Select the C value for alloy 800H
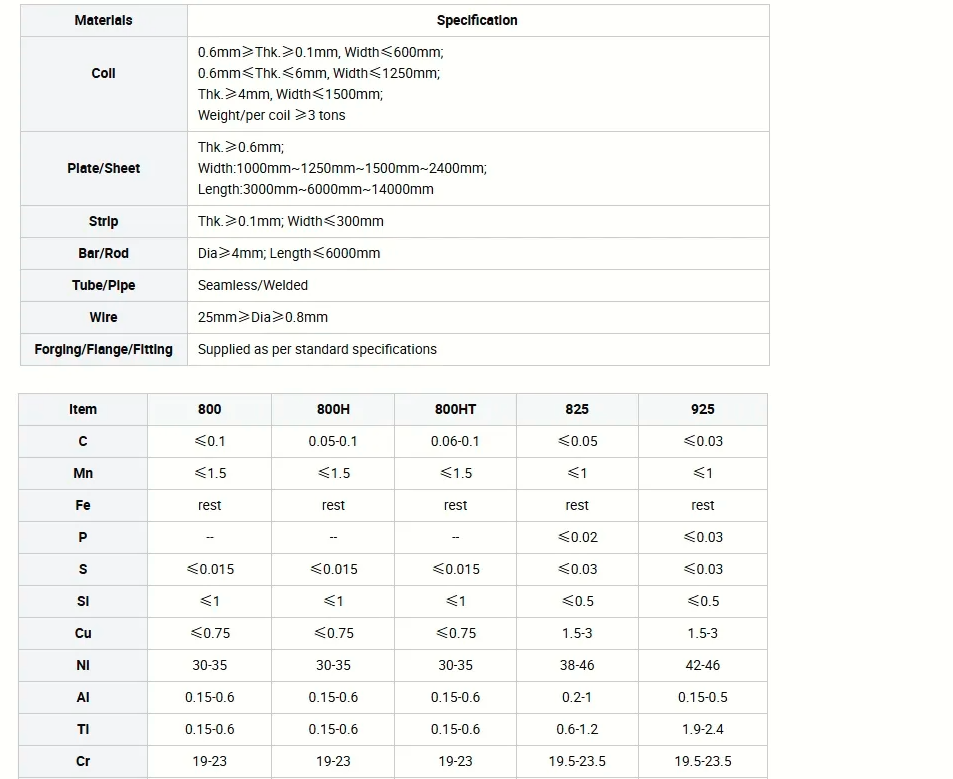The width and height of the screenshot is (953, 779). (x=333, y=441)
